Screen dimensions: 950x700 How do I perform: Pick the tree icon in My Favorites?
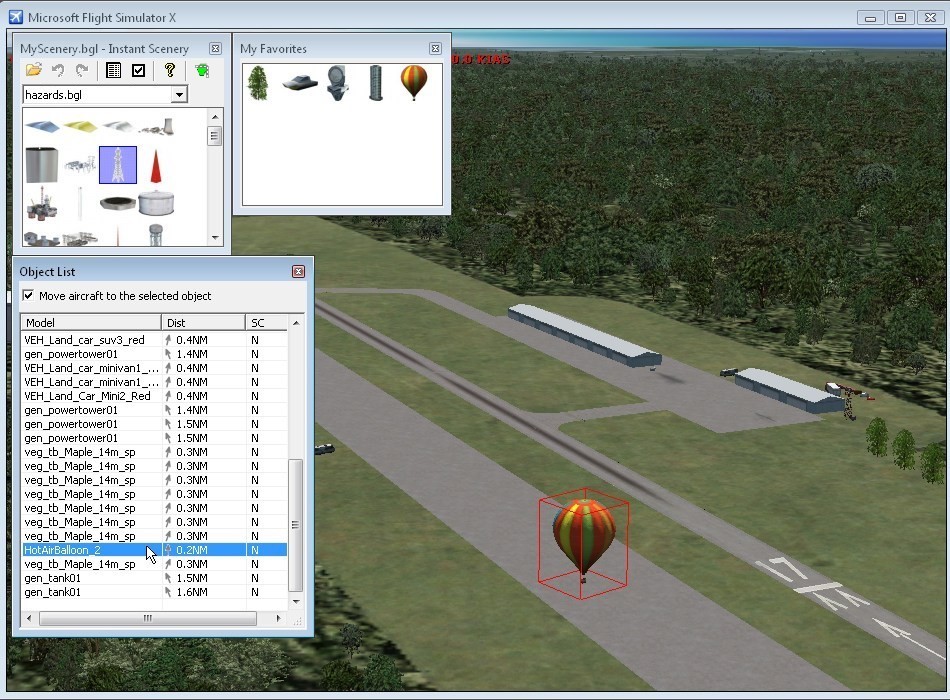258,82
